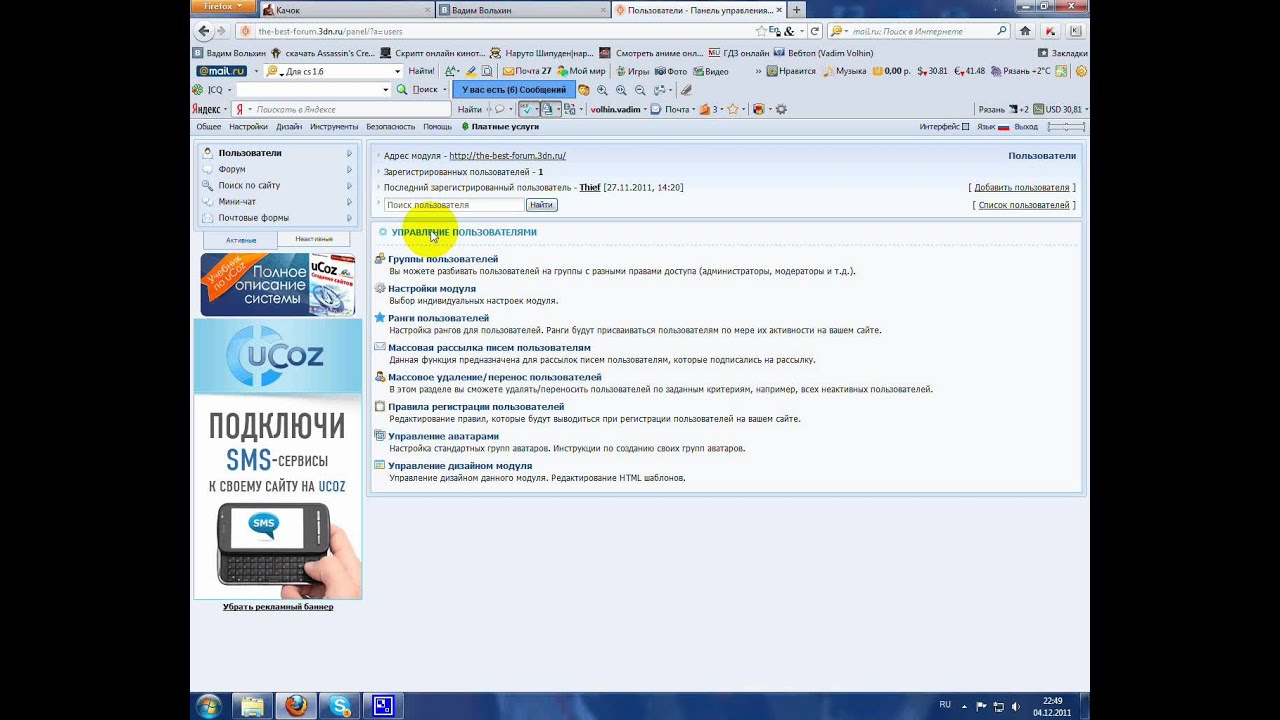Select the Ранги пользователей star icon
Screen dimensions: 1280x720
click(x=380, y=318)
